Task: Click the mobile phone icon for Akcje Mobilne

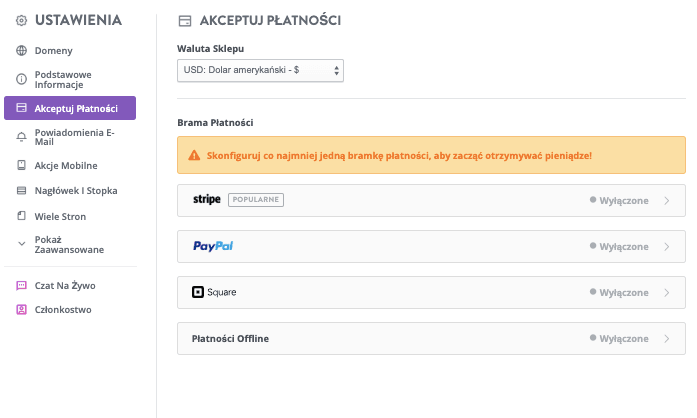Action: tap(21, 165)
